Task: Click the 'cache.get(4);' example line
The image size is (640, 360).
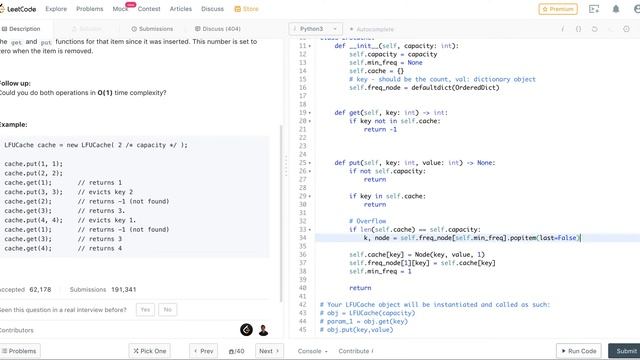Action: pyautogui.click(x=28, y=248)
